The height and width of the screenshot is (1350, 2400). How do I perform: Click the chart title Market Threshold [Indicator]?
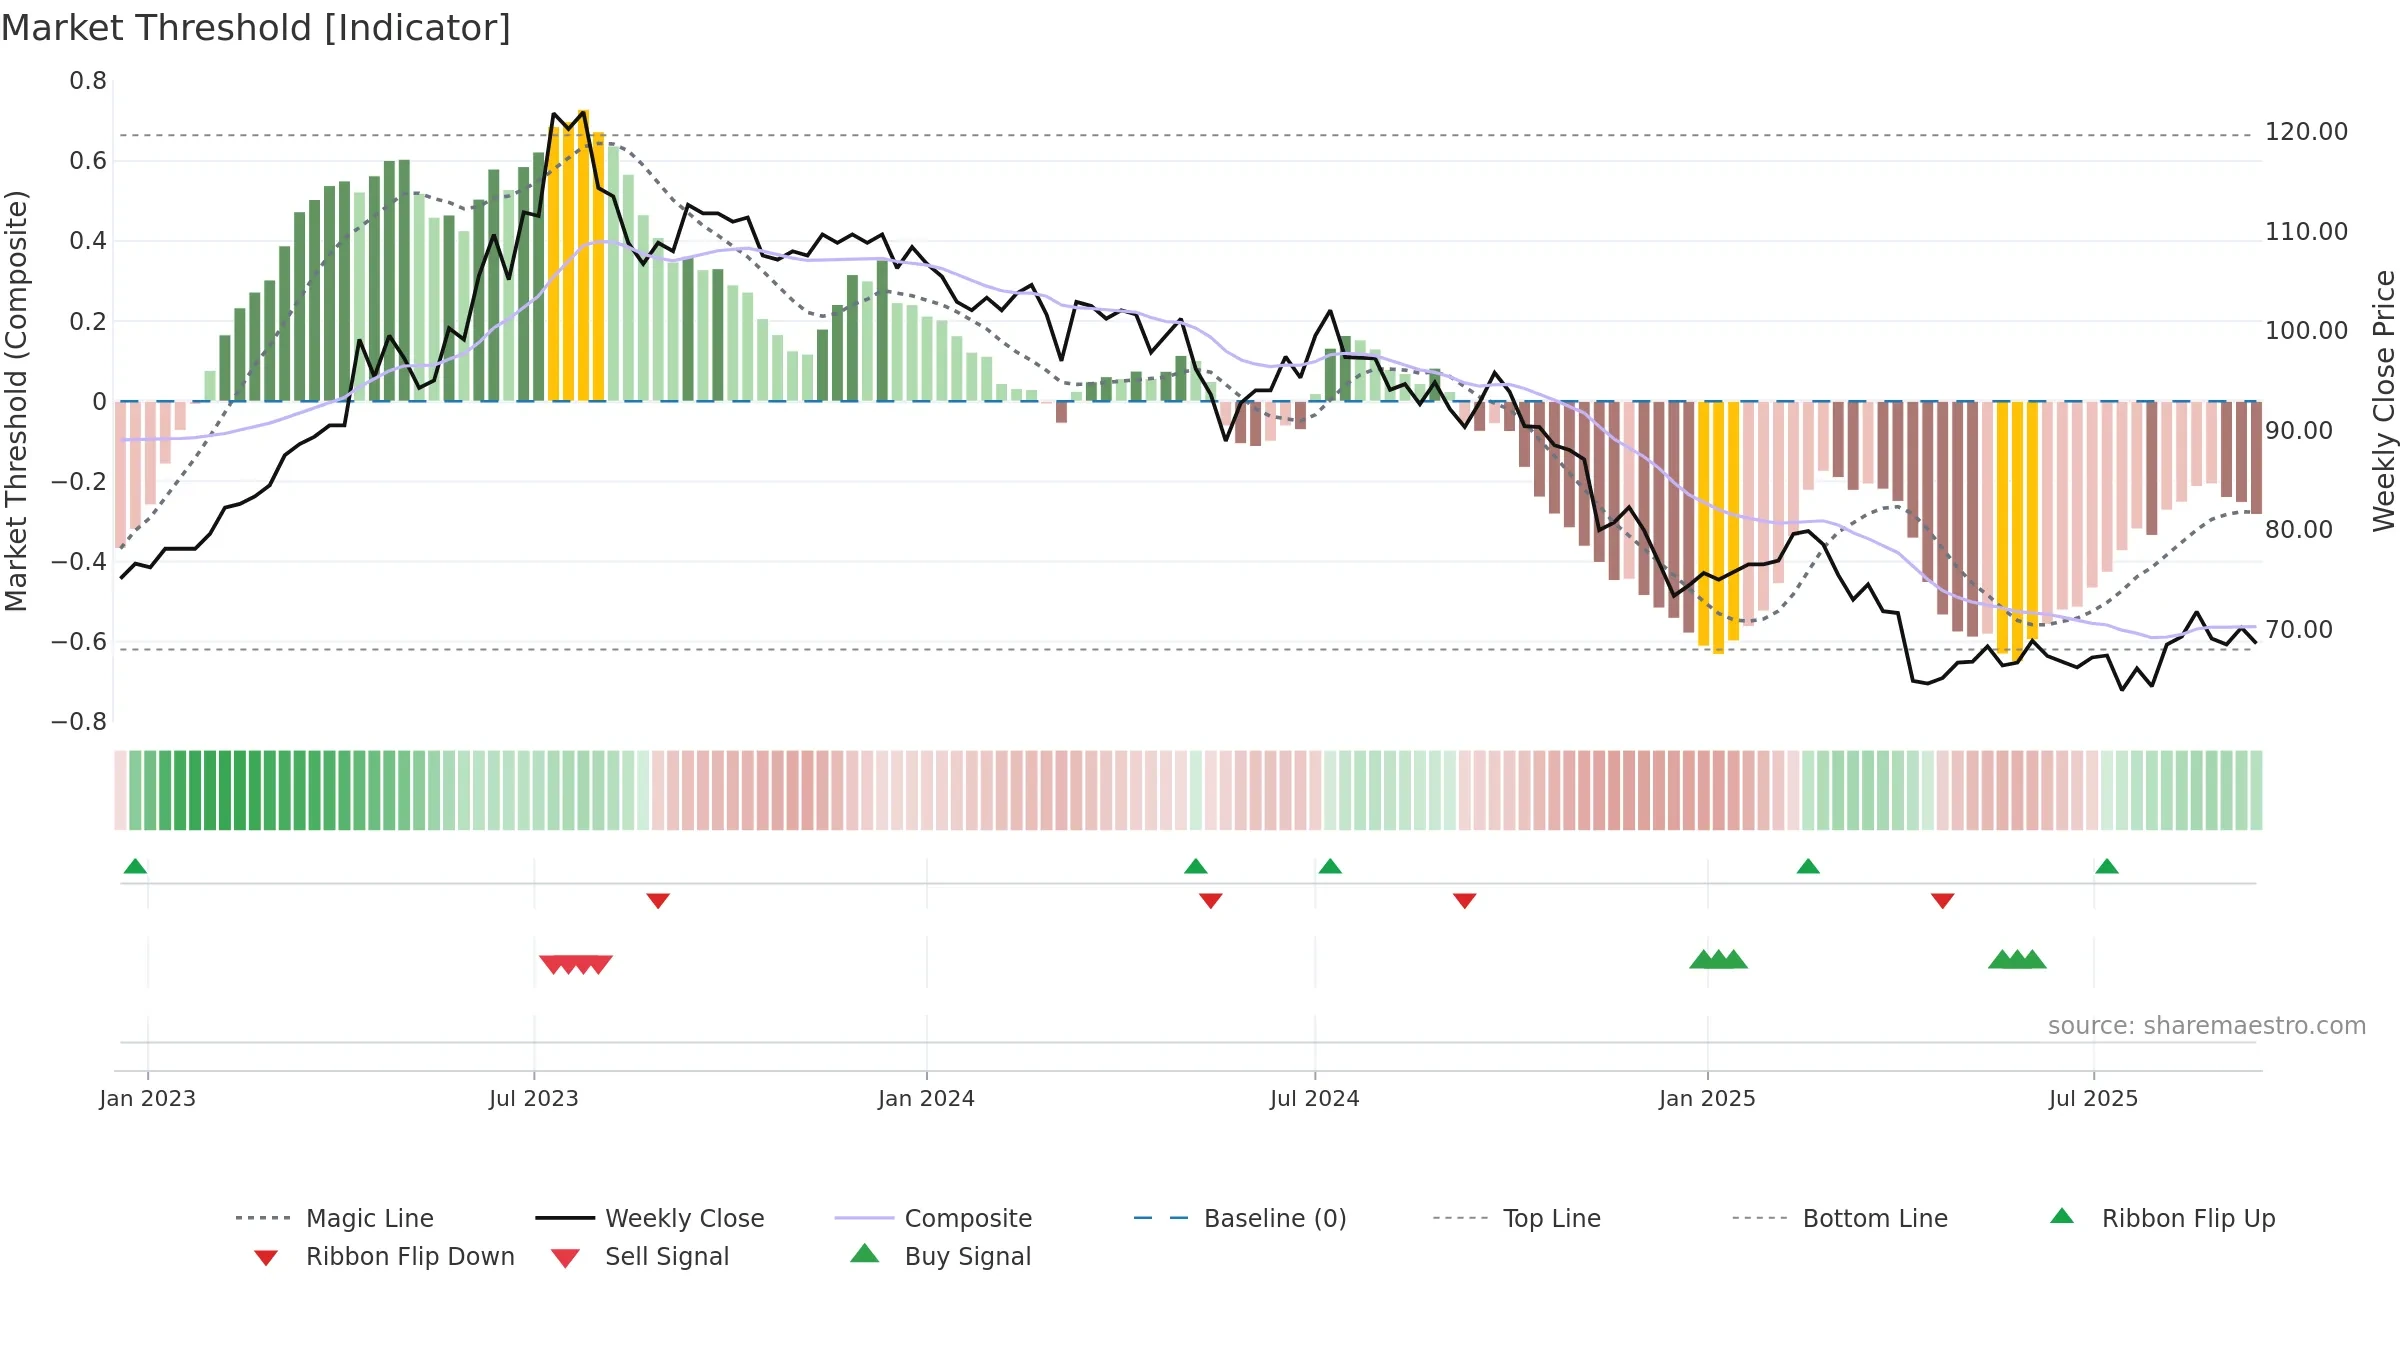pos(256,28)
